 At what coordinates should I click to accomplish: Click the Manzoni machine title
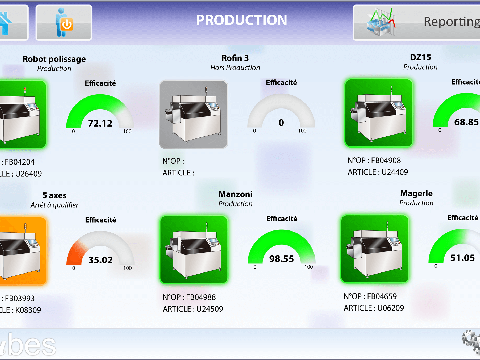[x=235, y=194]
